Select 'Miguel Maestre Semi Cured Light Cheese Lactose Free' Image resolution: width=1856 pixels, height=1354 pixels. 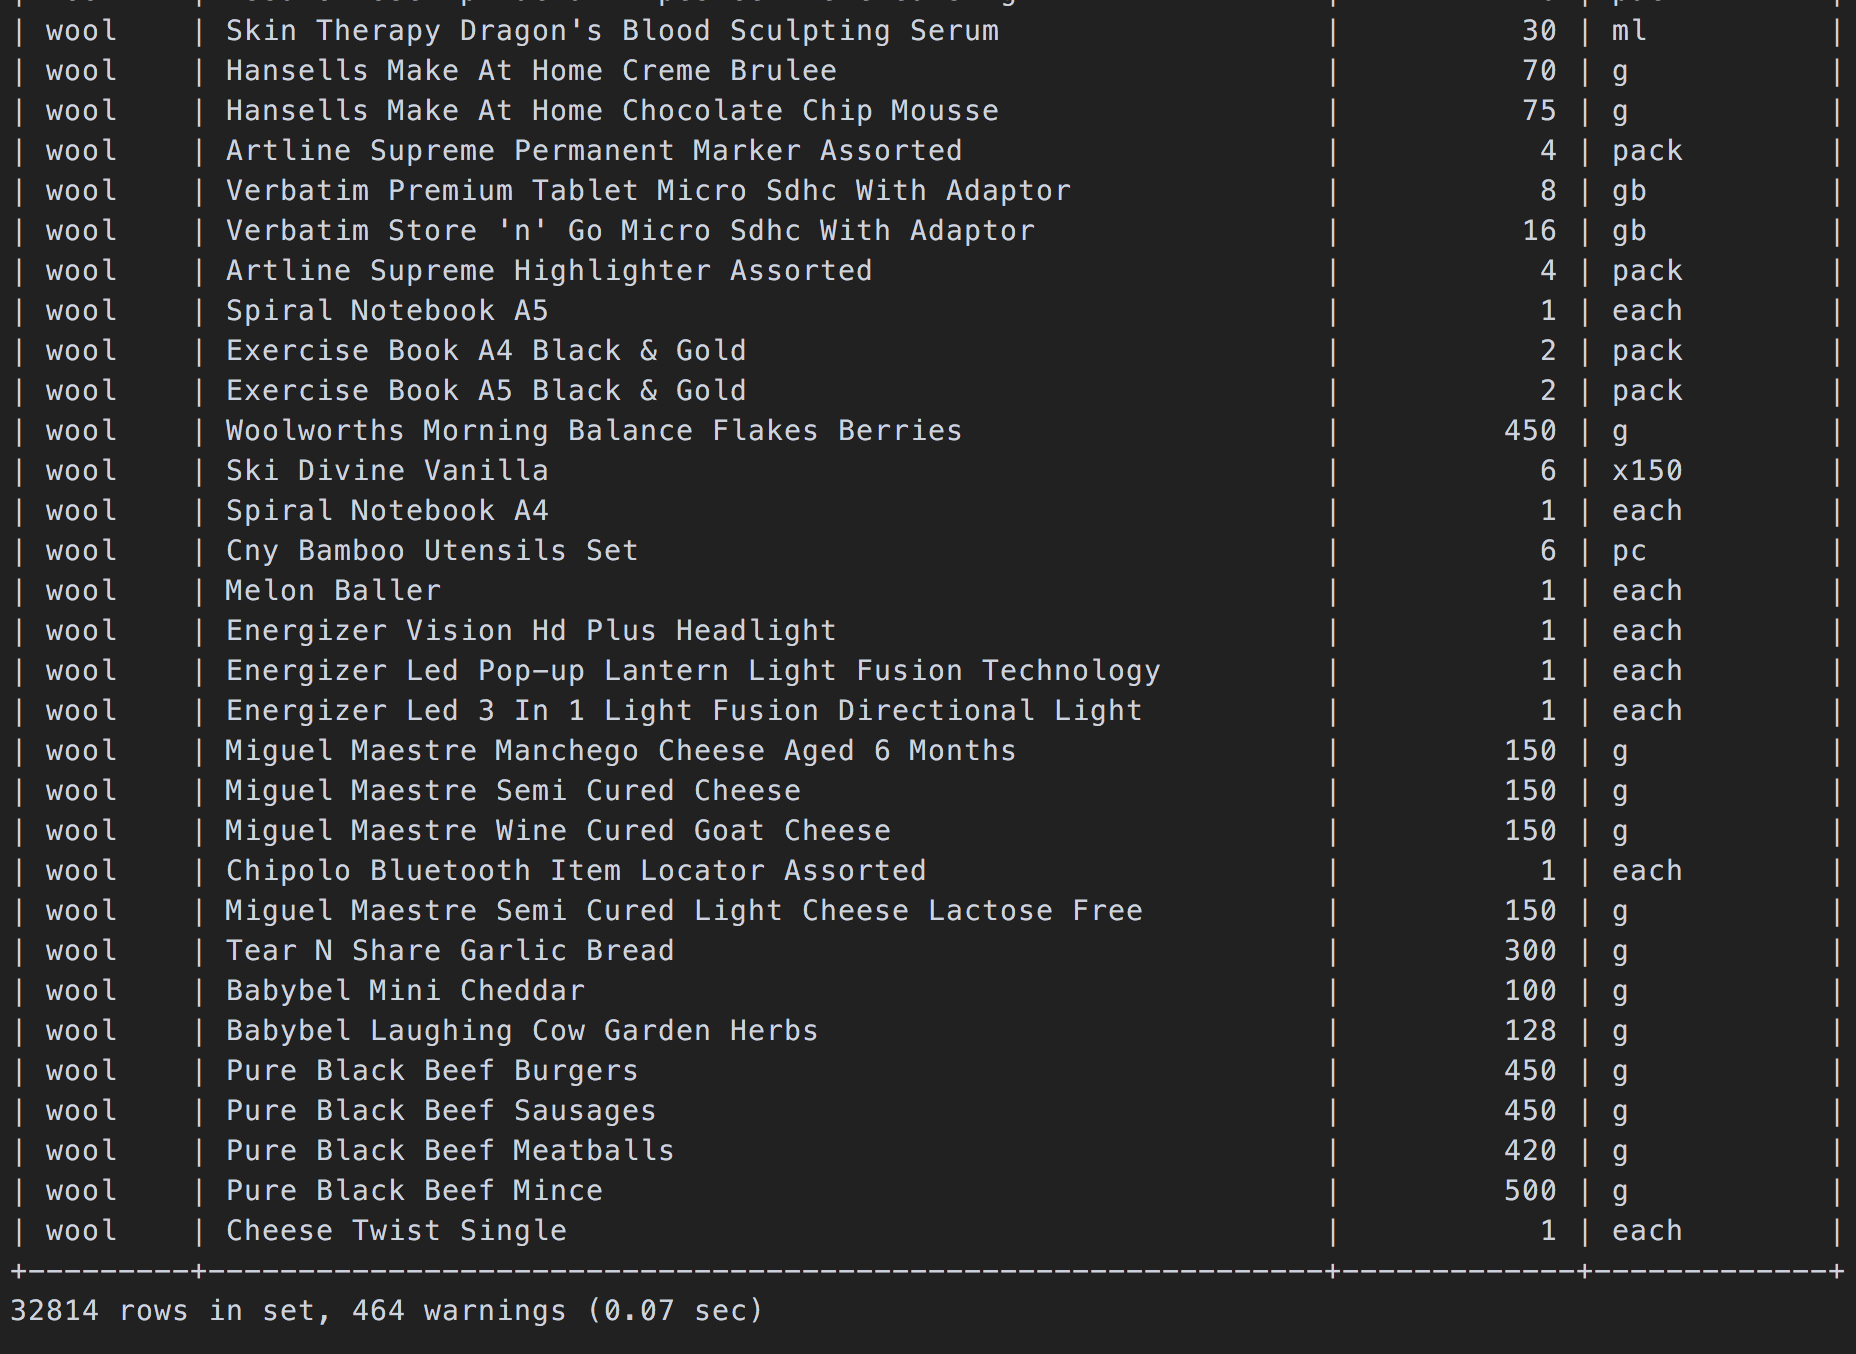[684, 911]
